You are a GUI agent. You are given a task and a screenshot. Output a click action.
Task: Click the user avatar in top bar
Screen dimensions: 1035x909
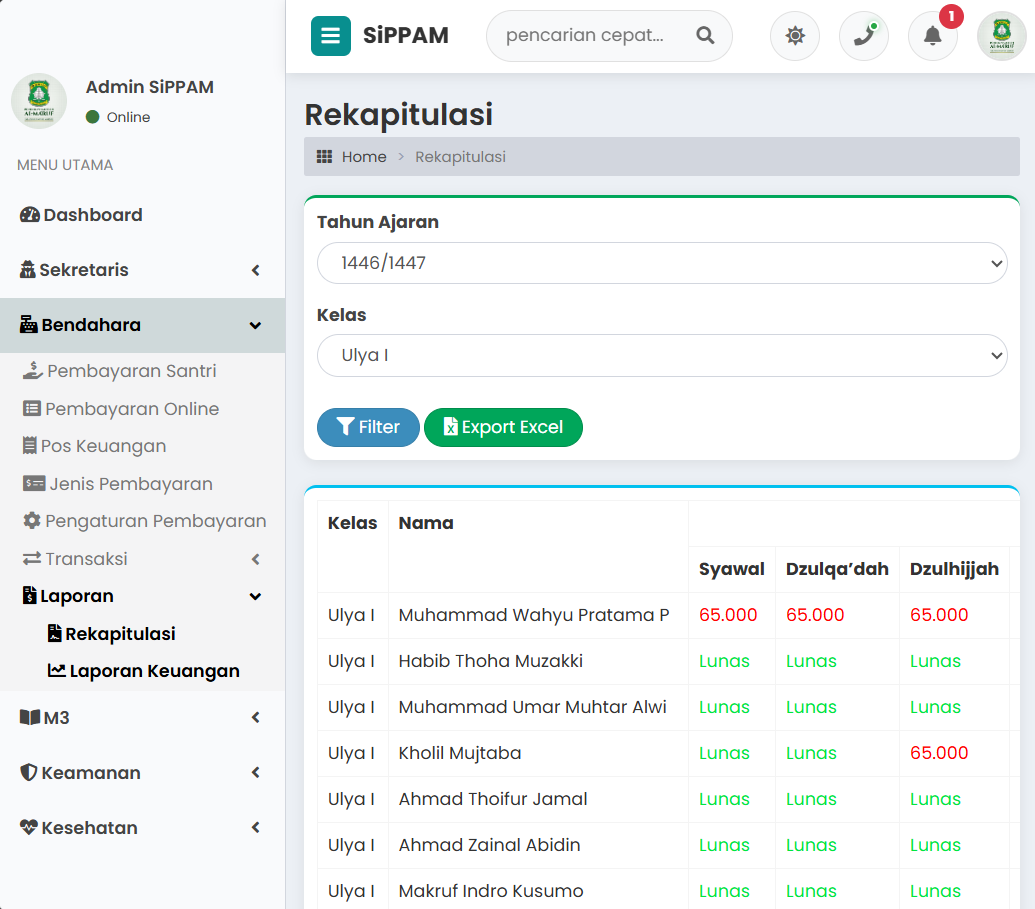point(1001,36)
